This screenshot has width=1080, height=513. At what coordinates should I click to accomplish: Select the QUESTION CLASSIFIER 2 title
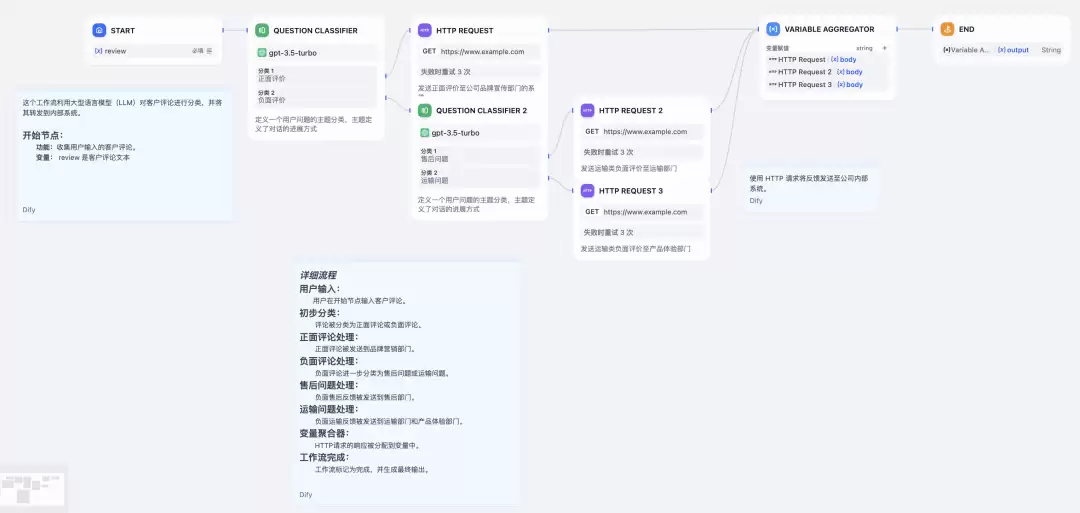481,111
